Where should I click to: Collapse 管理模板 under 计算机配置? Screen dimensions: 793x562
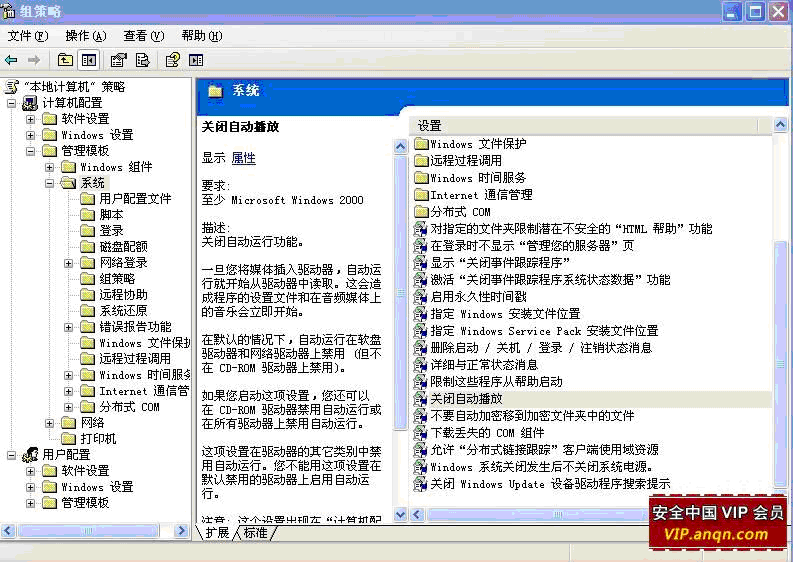[x=30, y=151]
